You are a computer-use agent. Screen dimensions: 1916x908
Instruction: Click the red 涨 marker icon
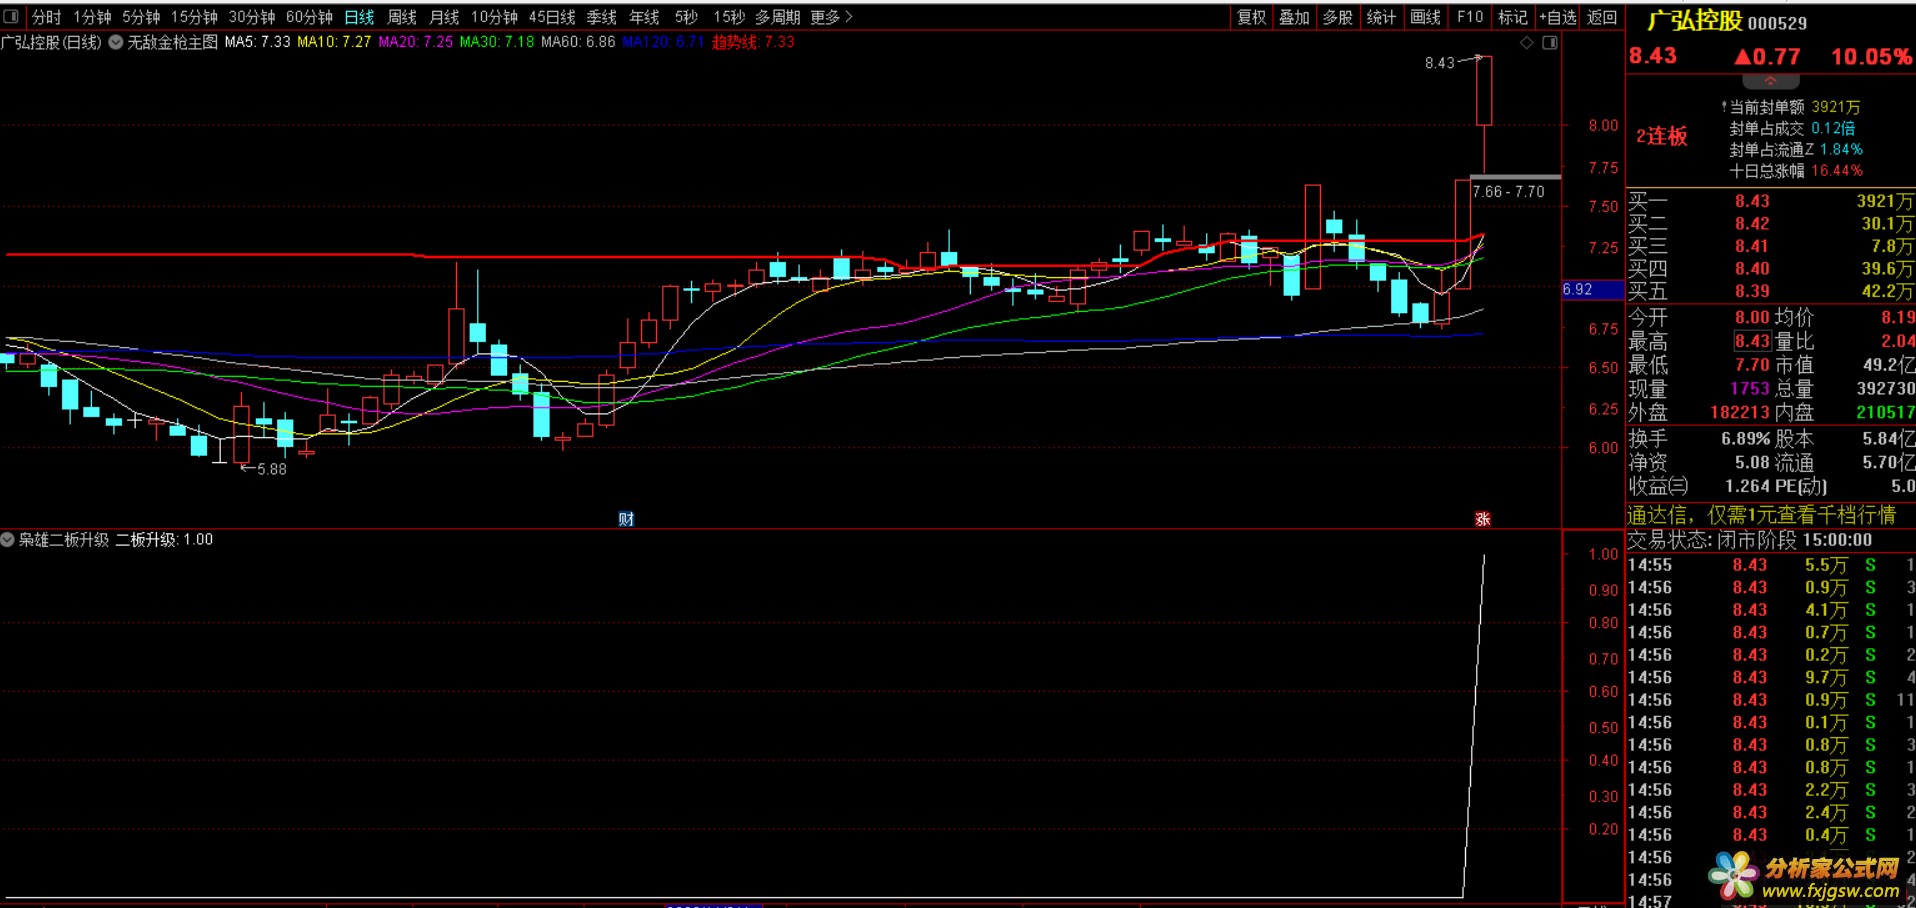[1483, 518]
